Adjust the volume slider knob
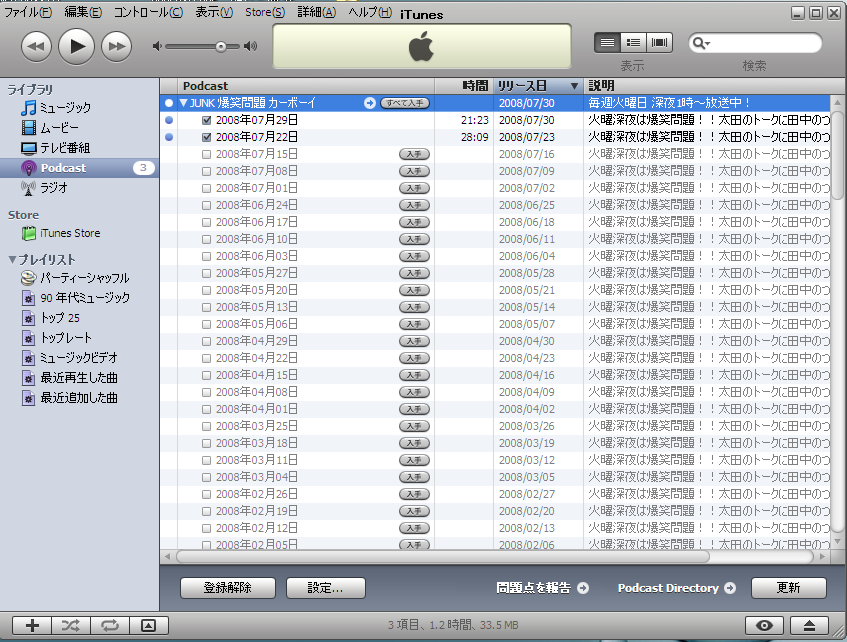 tap(220, 46)
